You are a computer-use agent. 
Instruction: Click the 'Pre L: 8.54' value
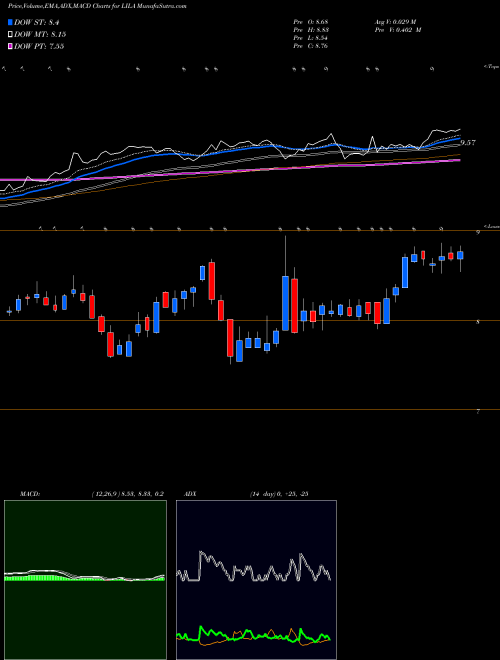311,38
